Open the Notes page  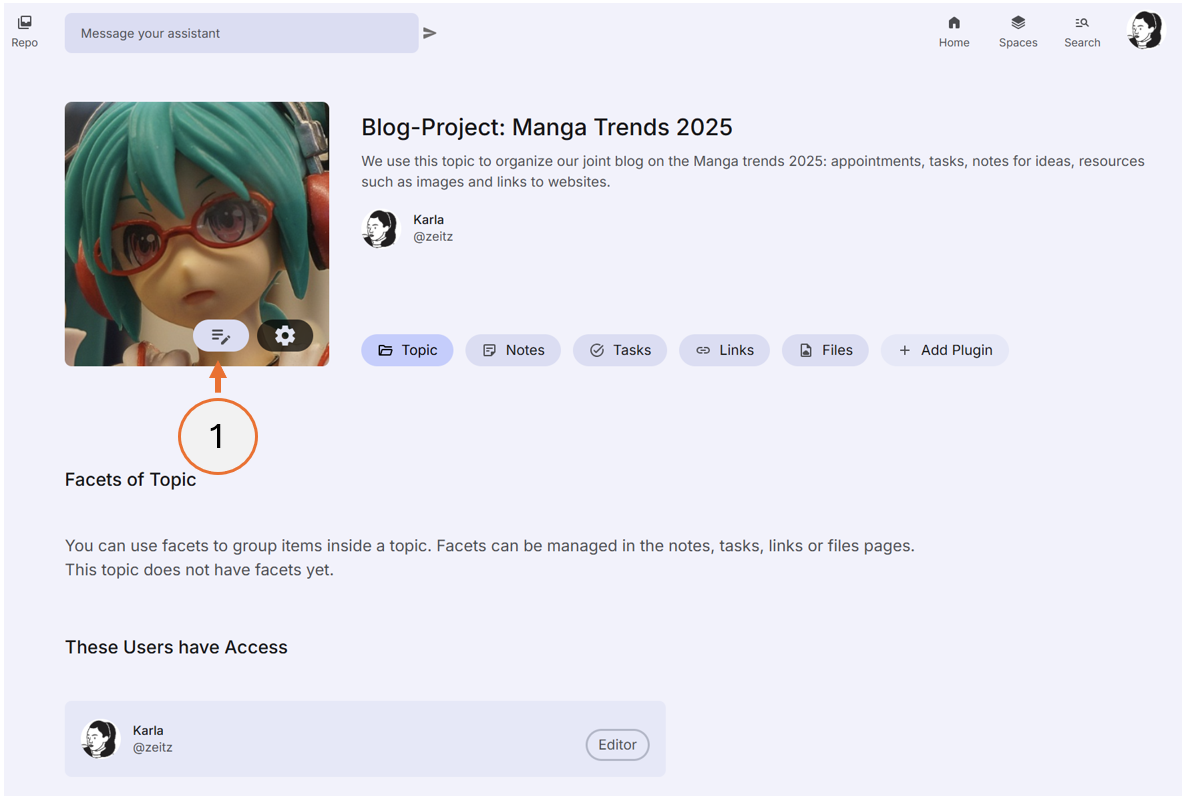[x=513, y=350]
